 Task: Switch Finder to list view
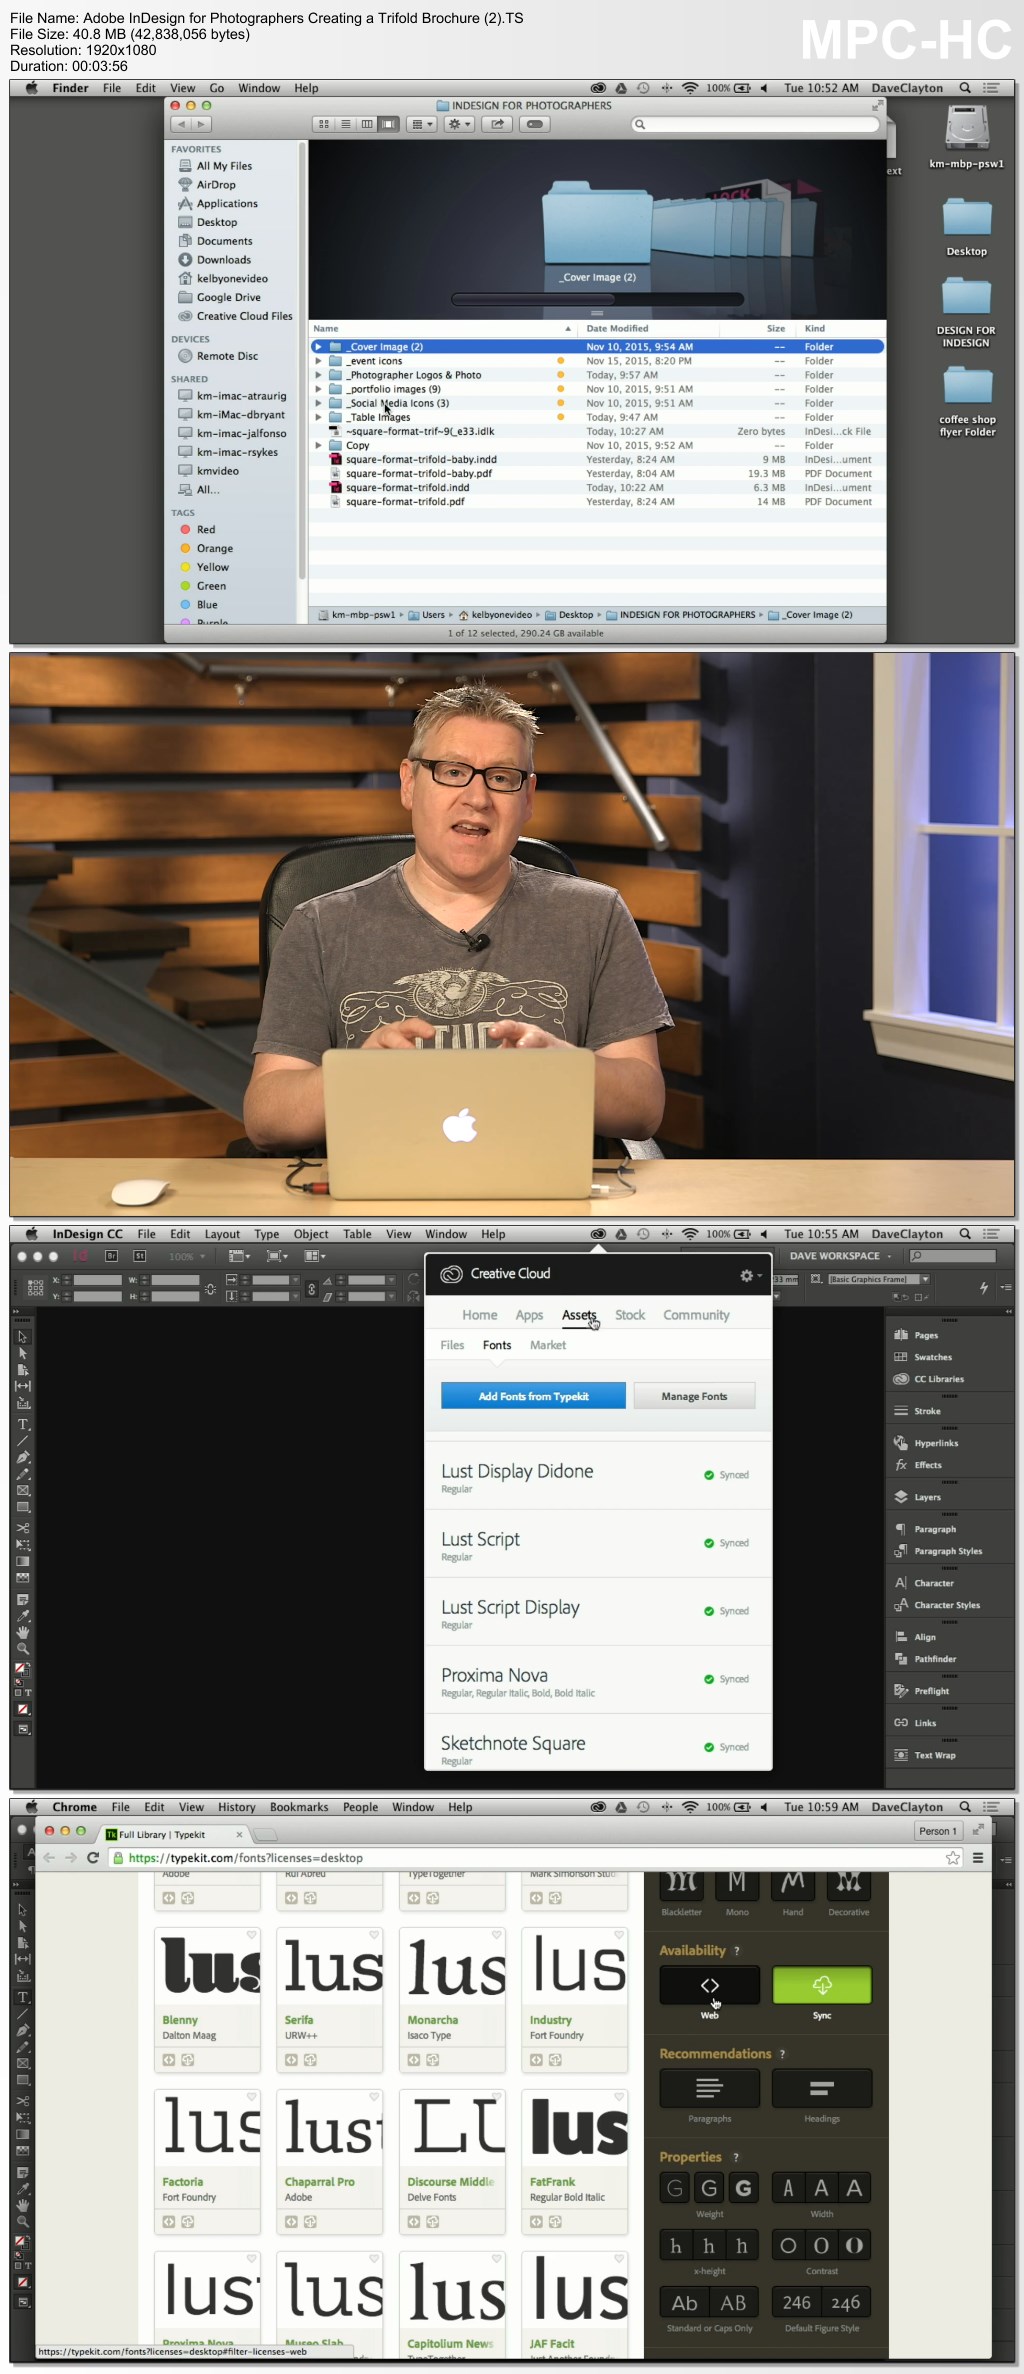346,124
